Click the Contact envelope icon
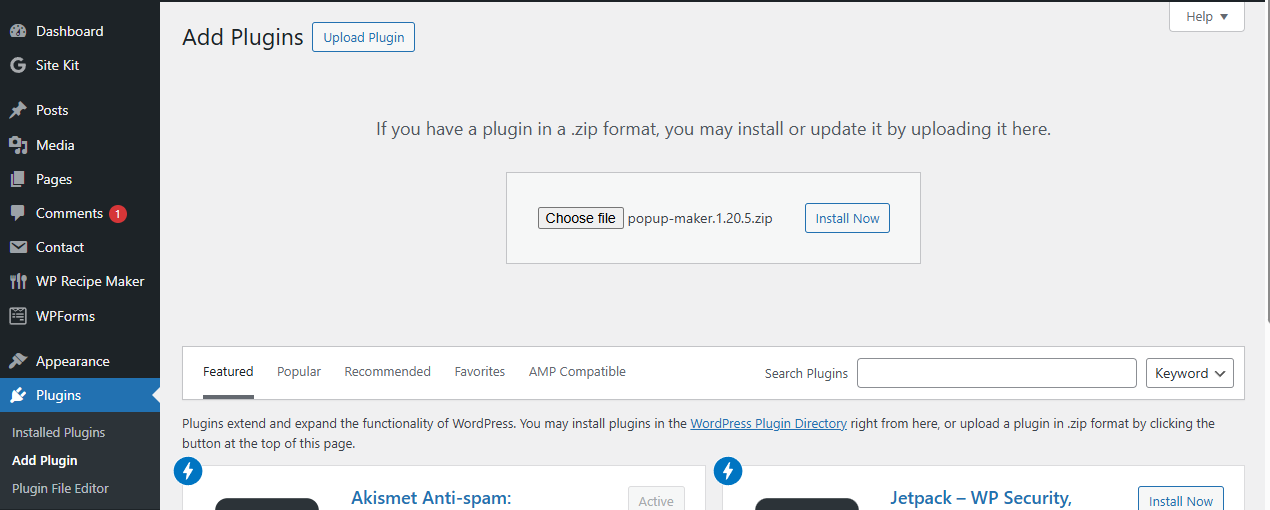 click(x=18, y=247)
